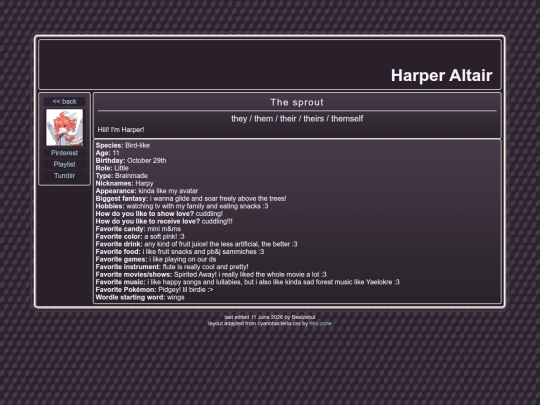
Task: Click the greeting 'Hiii! I'm Harper!'
Action: pyautogui.click(x=121, y=130)
